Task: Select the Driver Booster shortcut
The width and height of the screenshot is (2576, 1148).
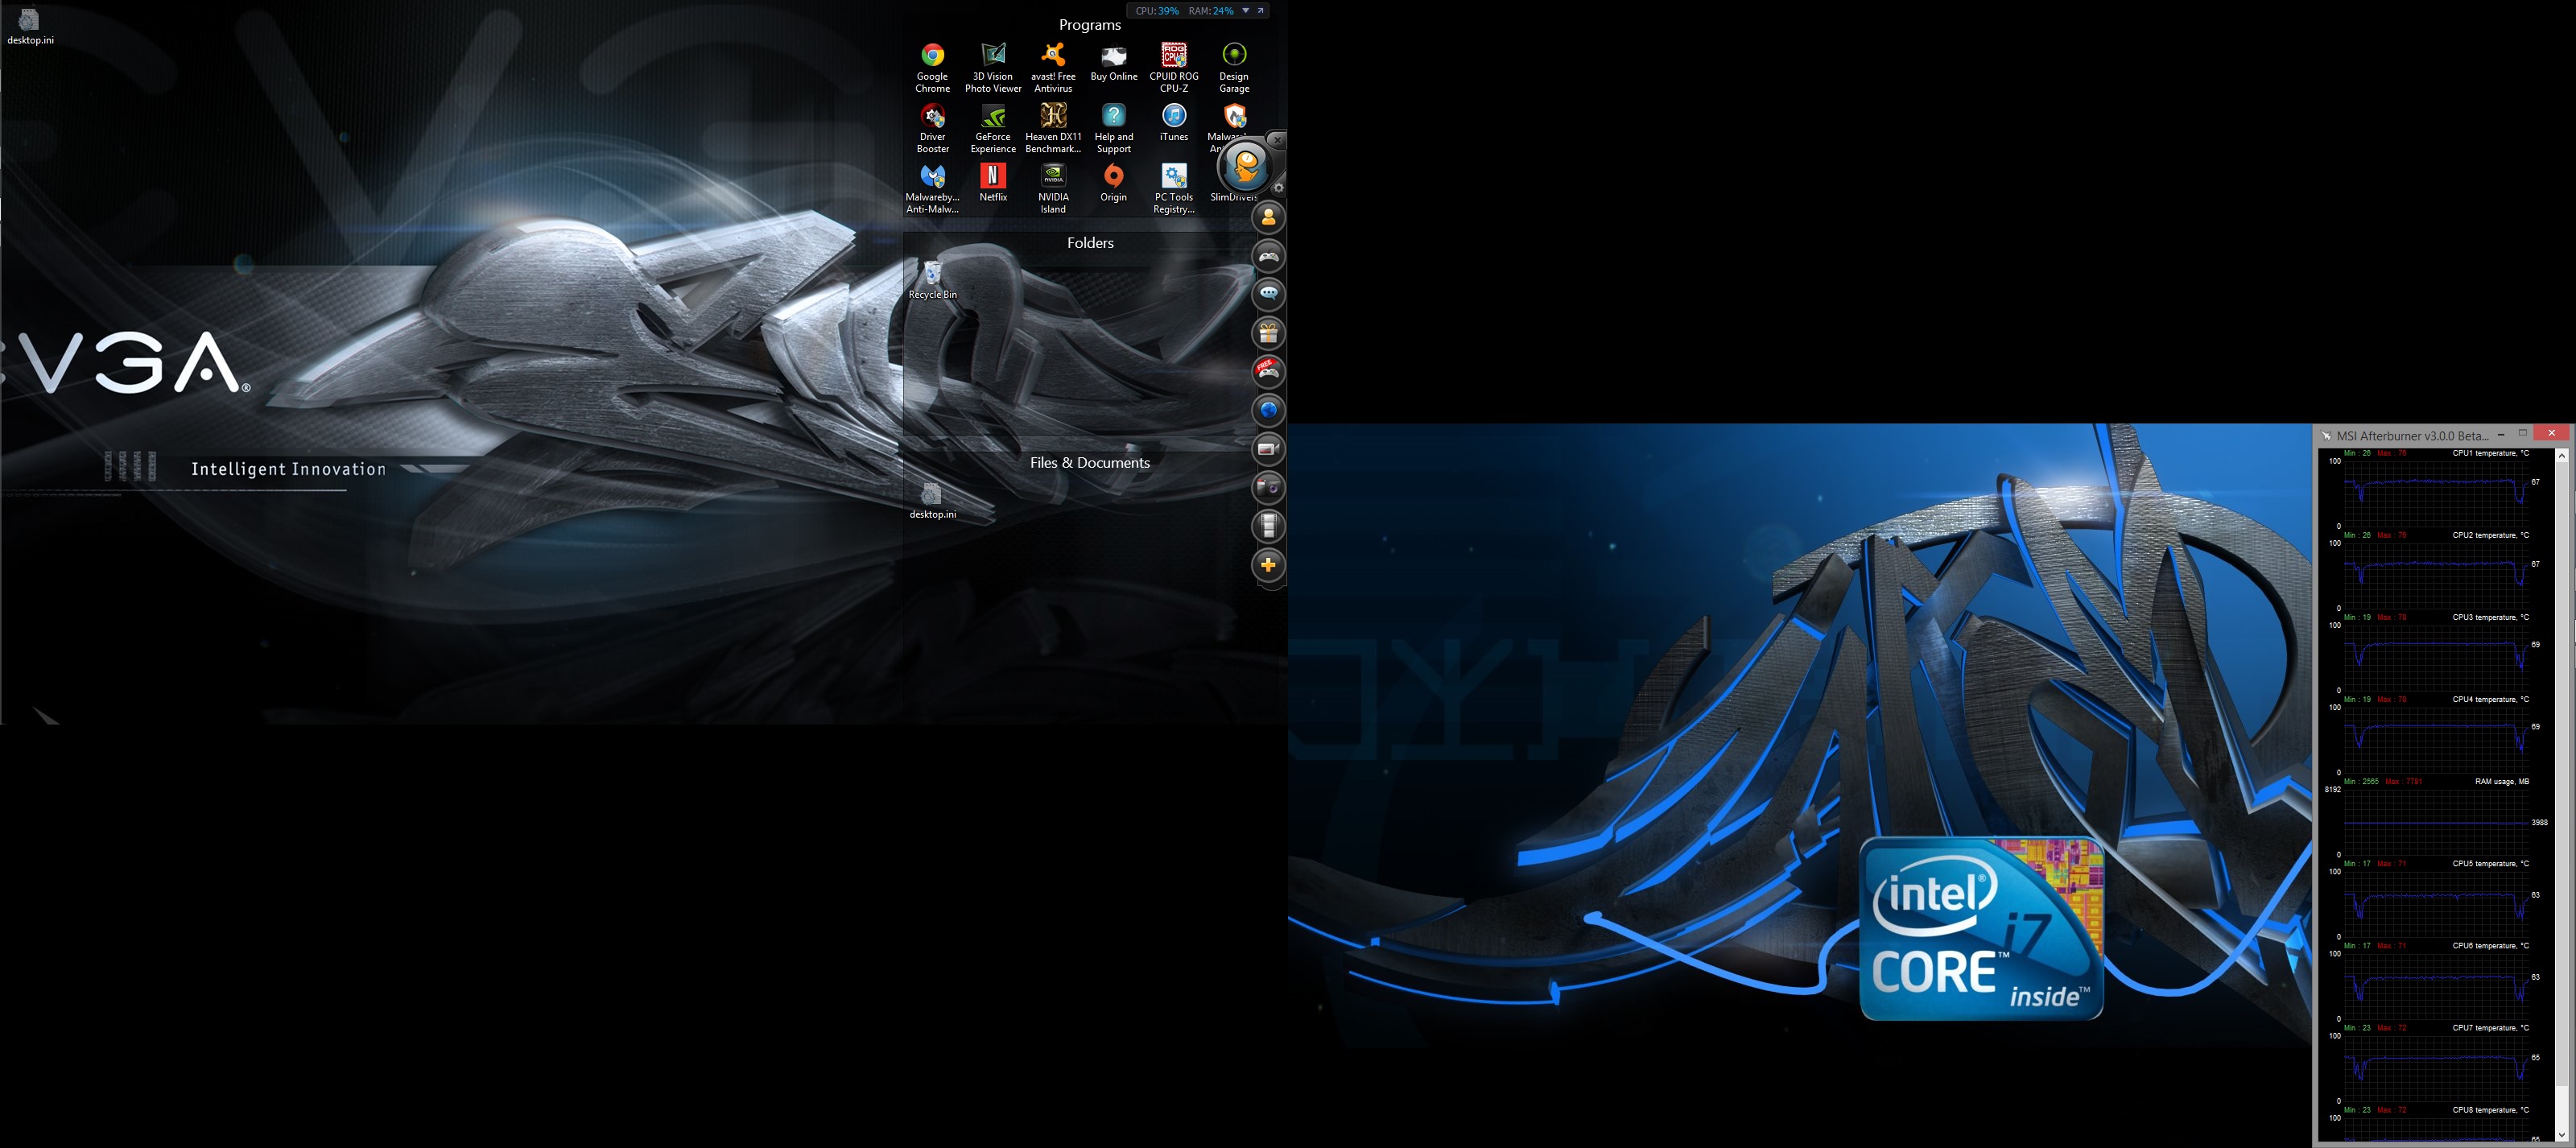Action: tap(932, 128)
